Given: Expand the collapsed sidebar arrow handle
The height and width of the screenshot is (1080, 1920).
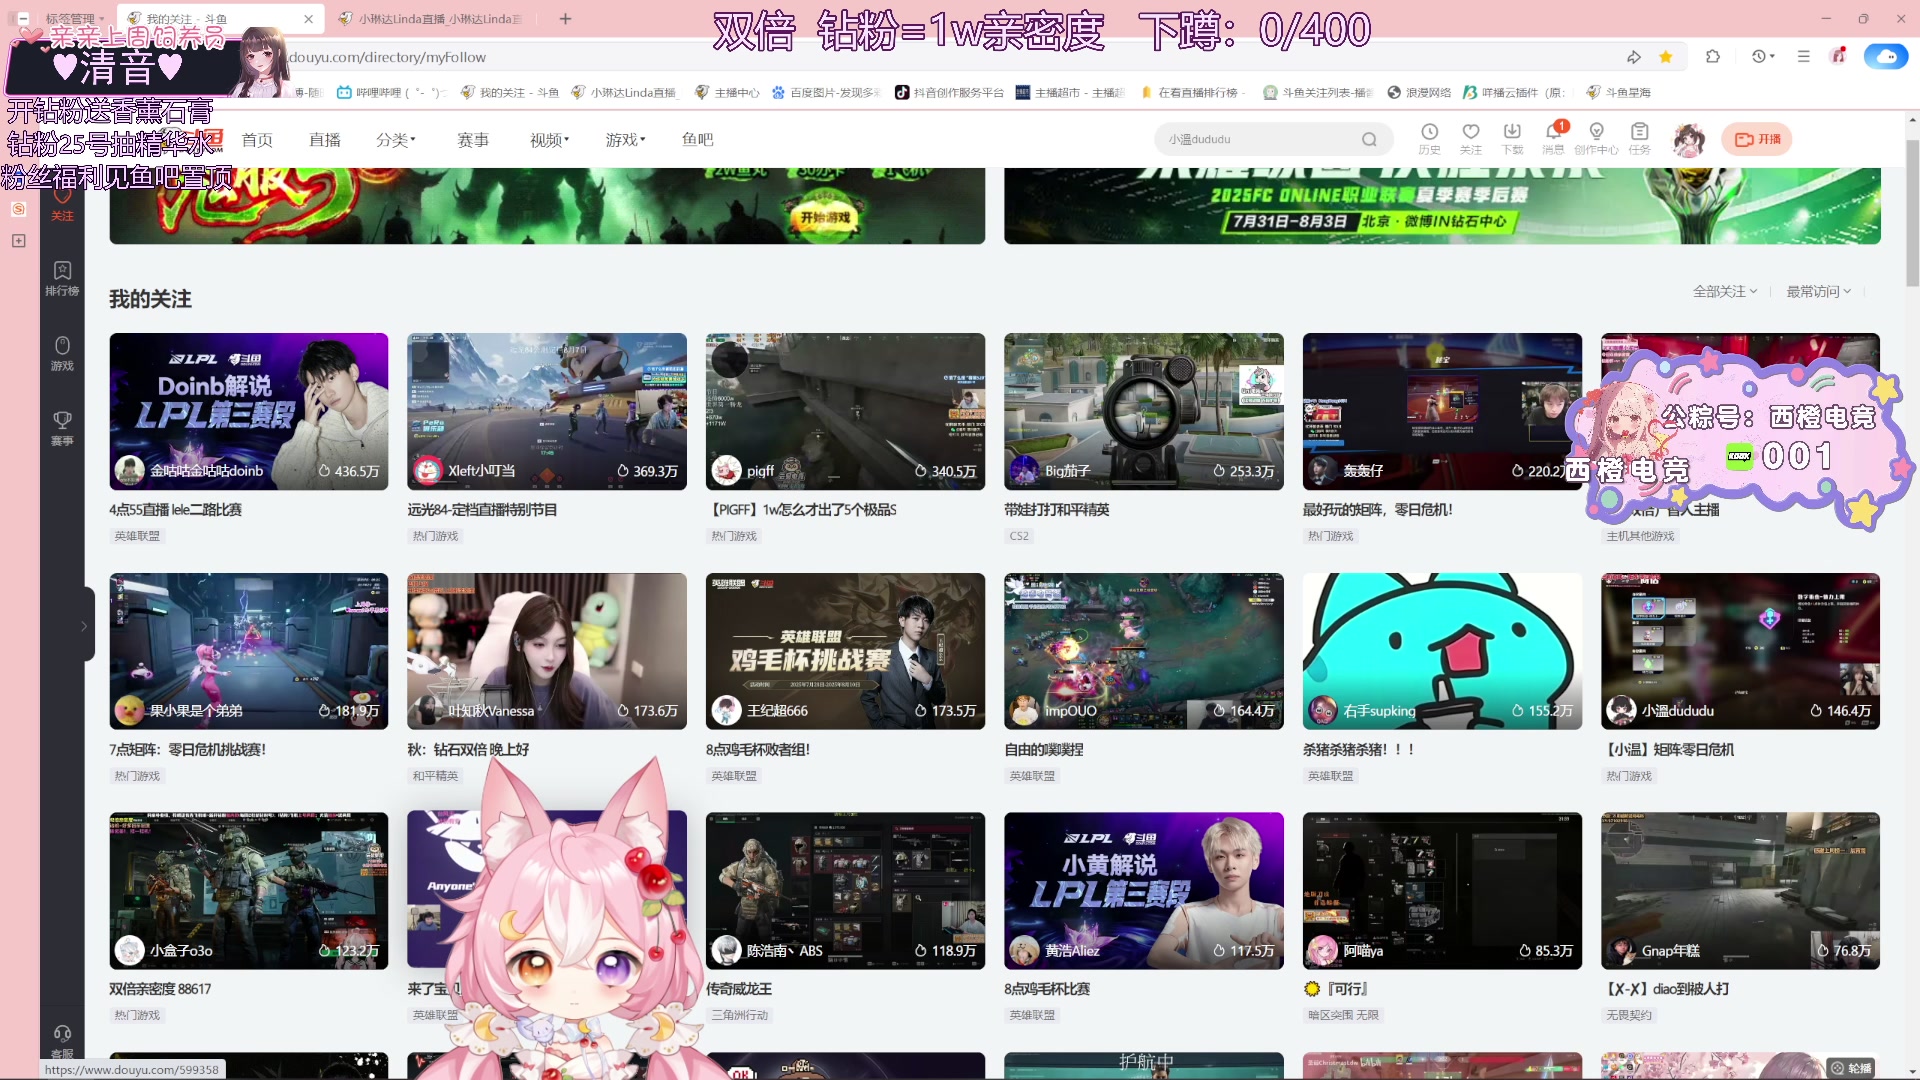Looking at the screenshot, I should (x=84, y=625).
